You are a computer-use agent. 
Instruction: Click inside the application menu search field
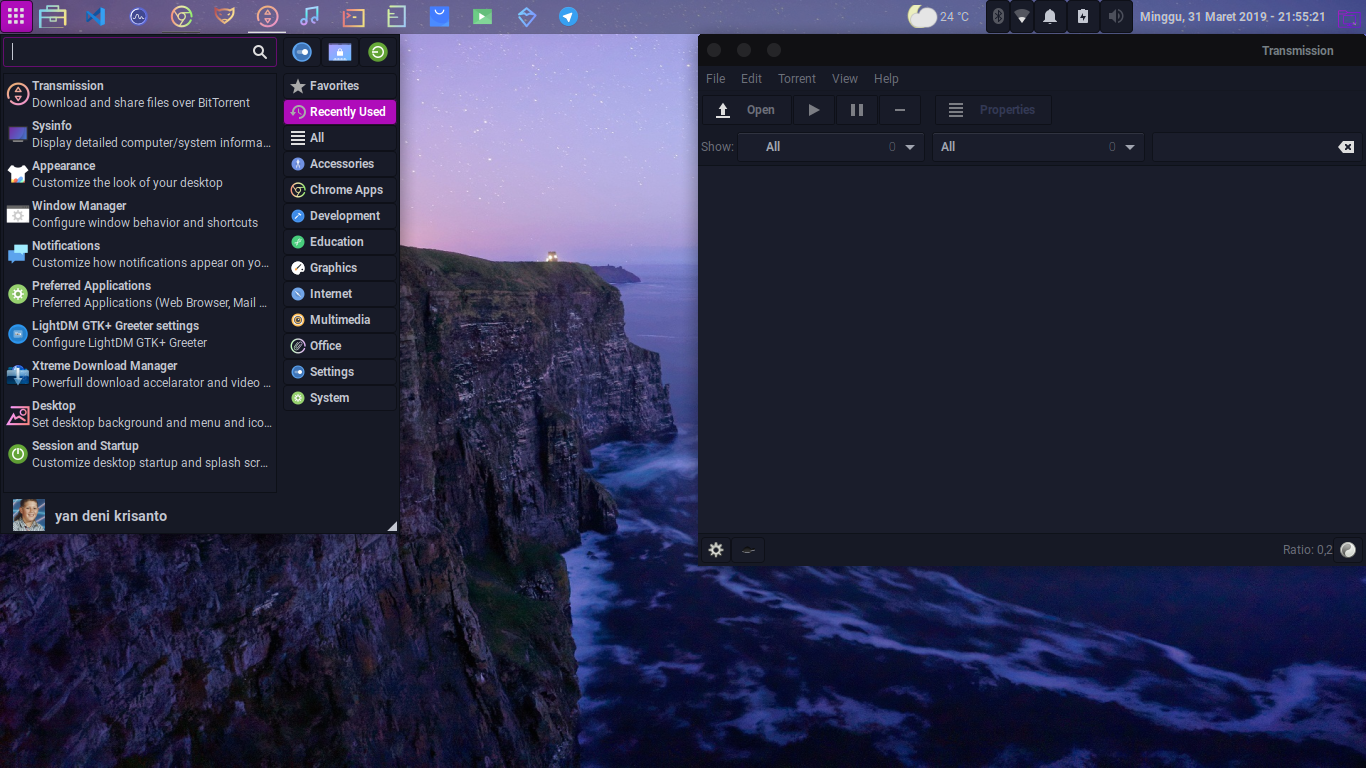point(130,51)
